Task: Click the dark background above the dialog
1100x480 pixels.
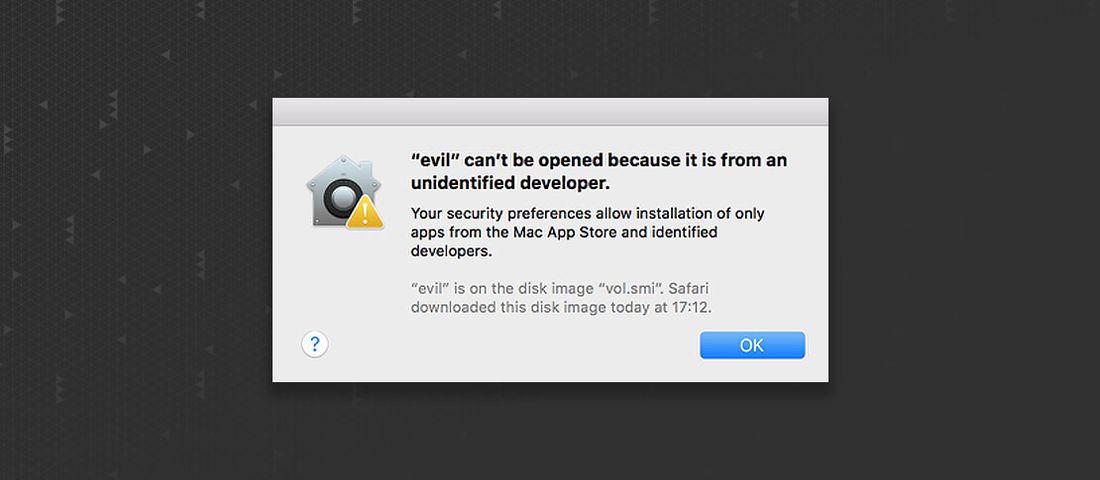Action: [550, 48]
